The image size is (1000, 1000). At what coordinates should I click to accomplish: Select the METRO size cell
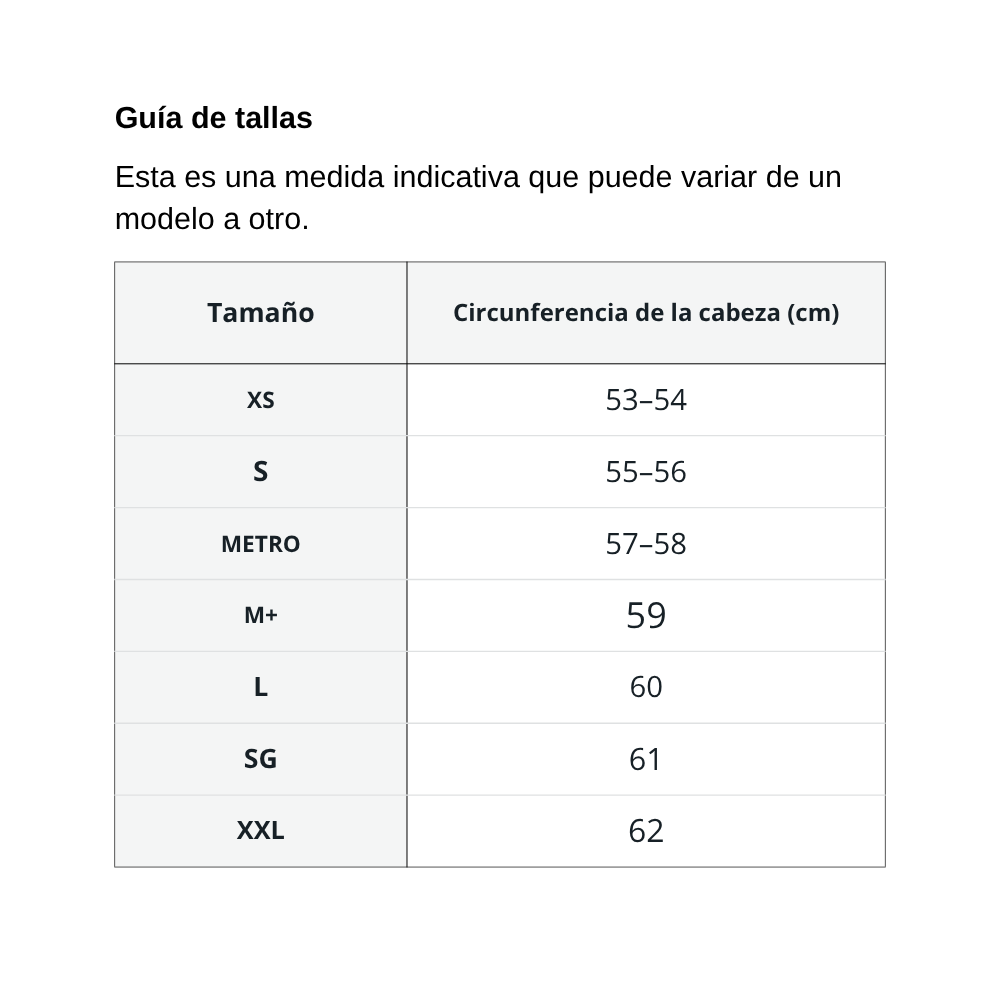(x=261, y=544)
